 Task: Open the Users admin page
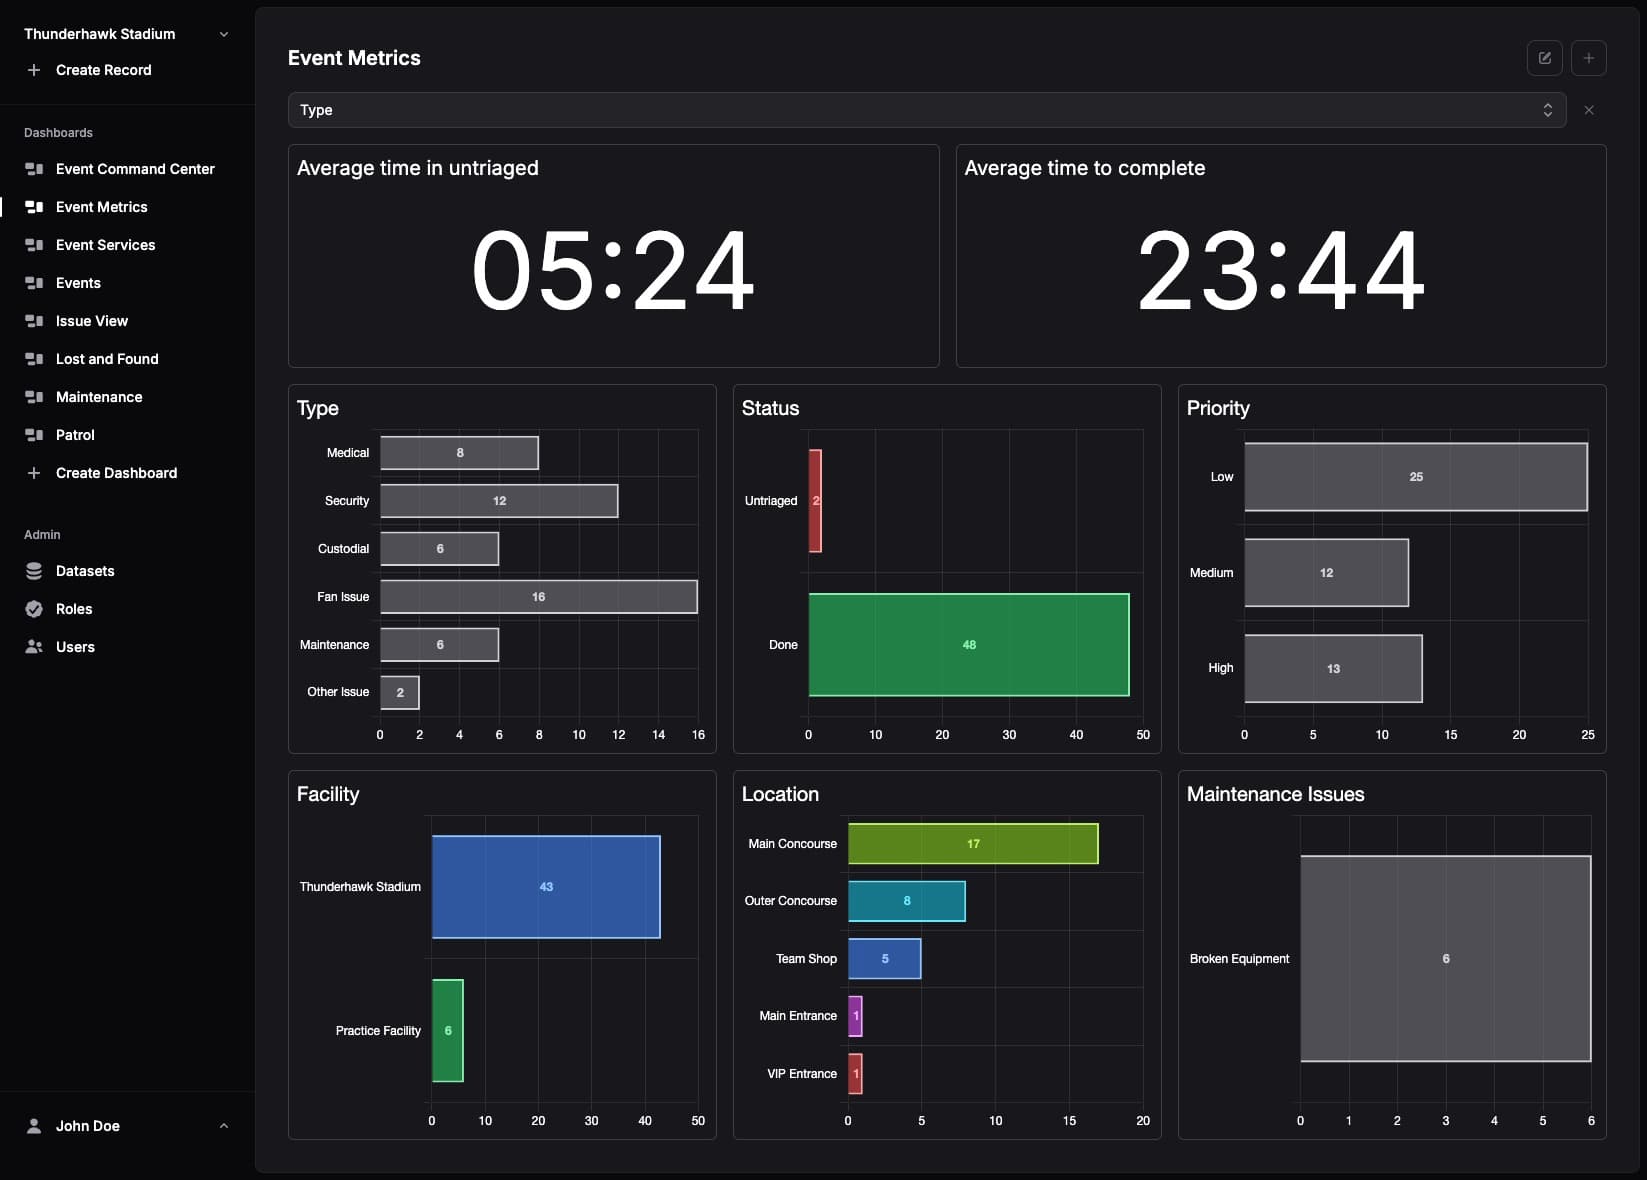coord(75,647)
